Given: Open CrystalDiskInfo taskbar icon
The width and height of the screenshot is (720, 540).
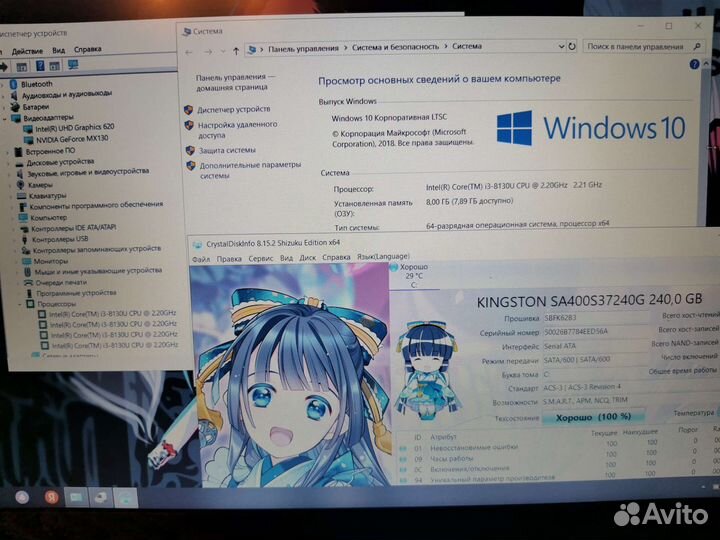Looking at the screenshot, I should click(126, 498).
